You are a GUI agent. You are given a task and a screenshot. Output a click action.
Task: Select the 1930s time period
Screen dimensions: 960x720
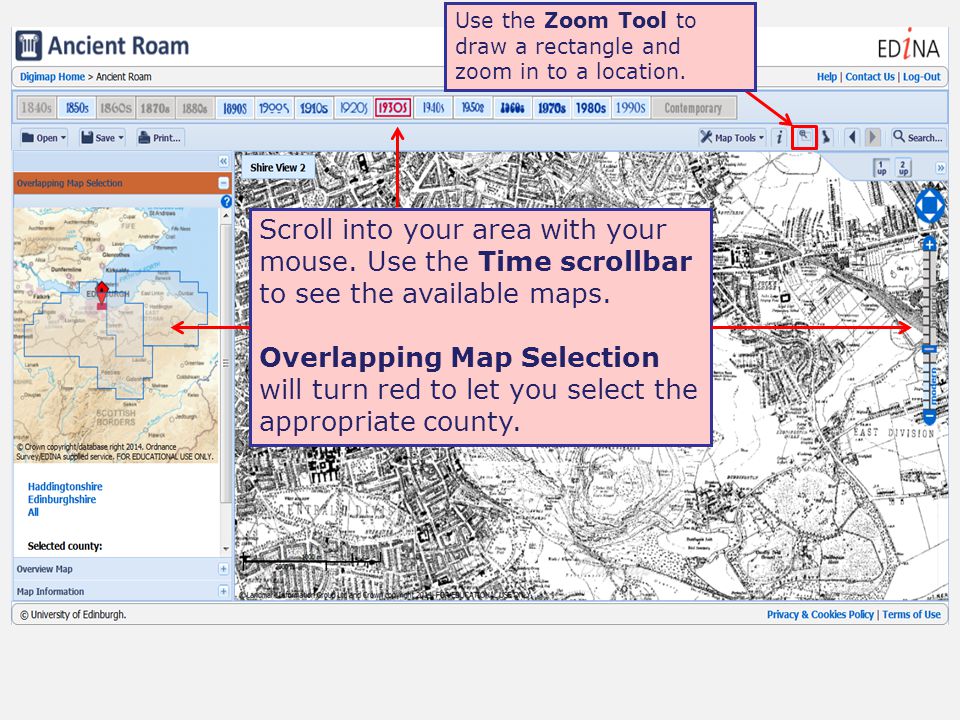point(392,108)
